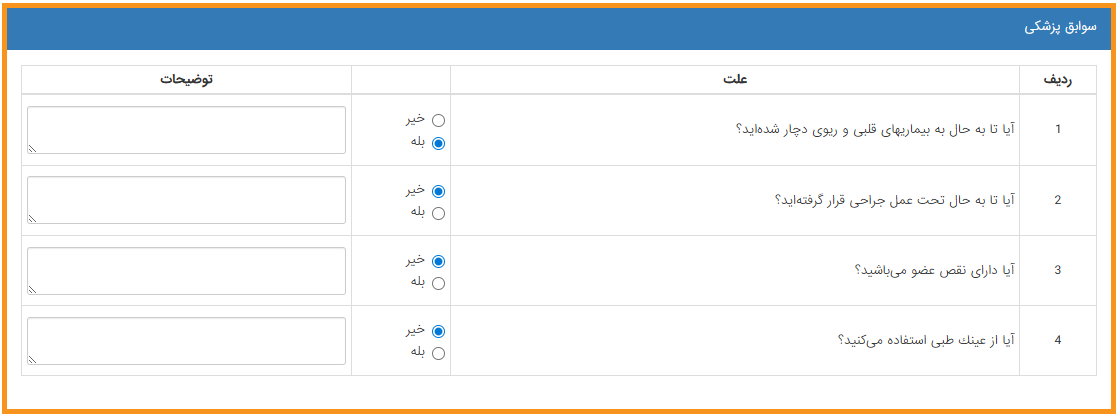Mark خیر for the limb defect question

437,260
